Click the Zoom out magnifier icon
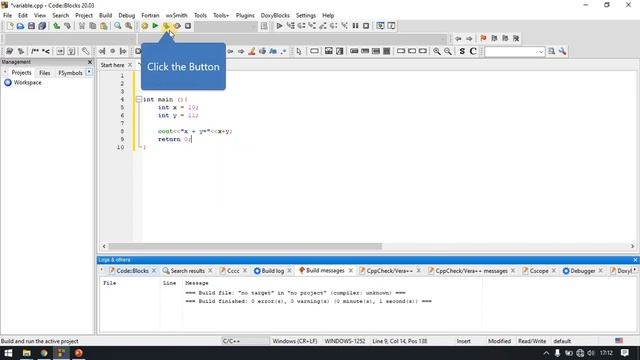Viewport: 640px width, 360px height. pos(448,51)
